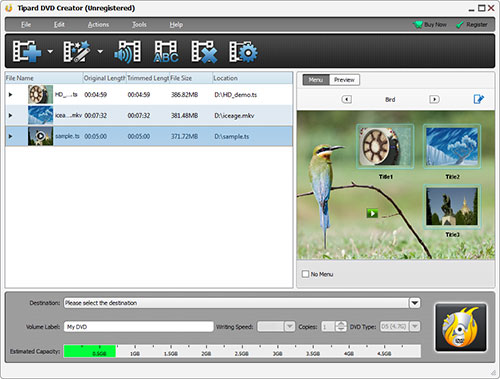Click the Edit Audio Track speaker icon
The image size is (500, 379).
pos(128,51)
